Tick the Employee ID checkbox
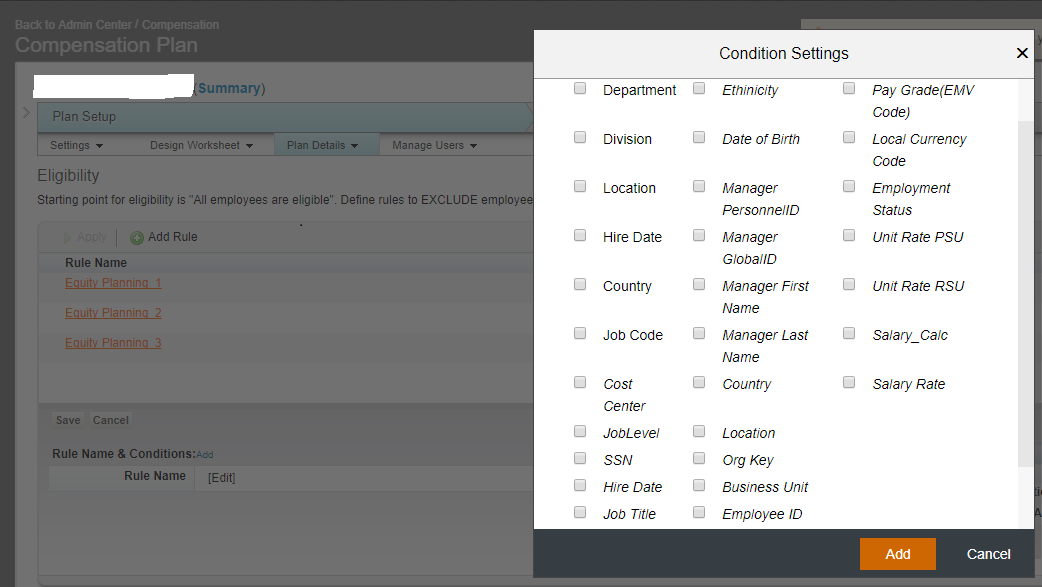Viewport: 1042px width, 587px height. 699,513
